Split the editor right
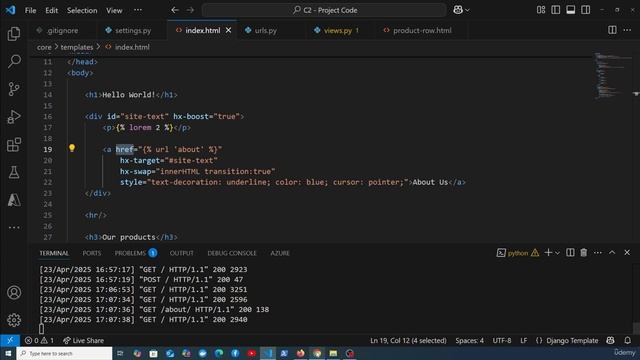This screenshot has width=640, height=360. pyautogui.click(x=612, y=30)
